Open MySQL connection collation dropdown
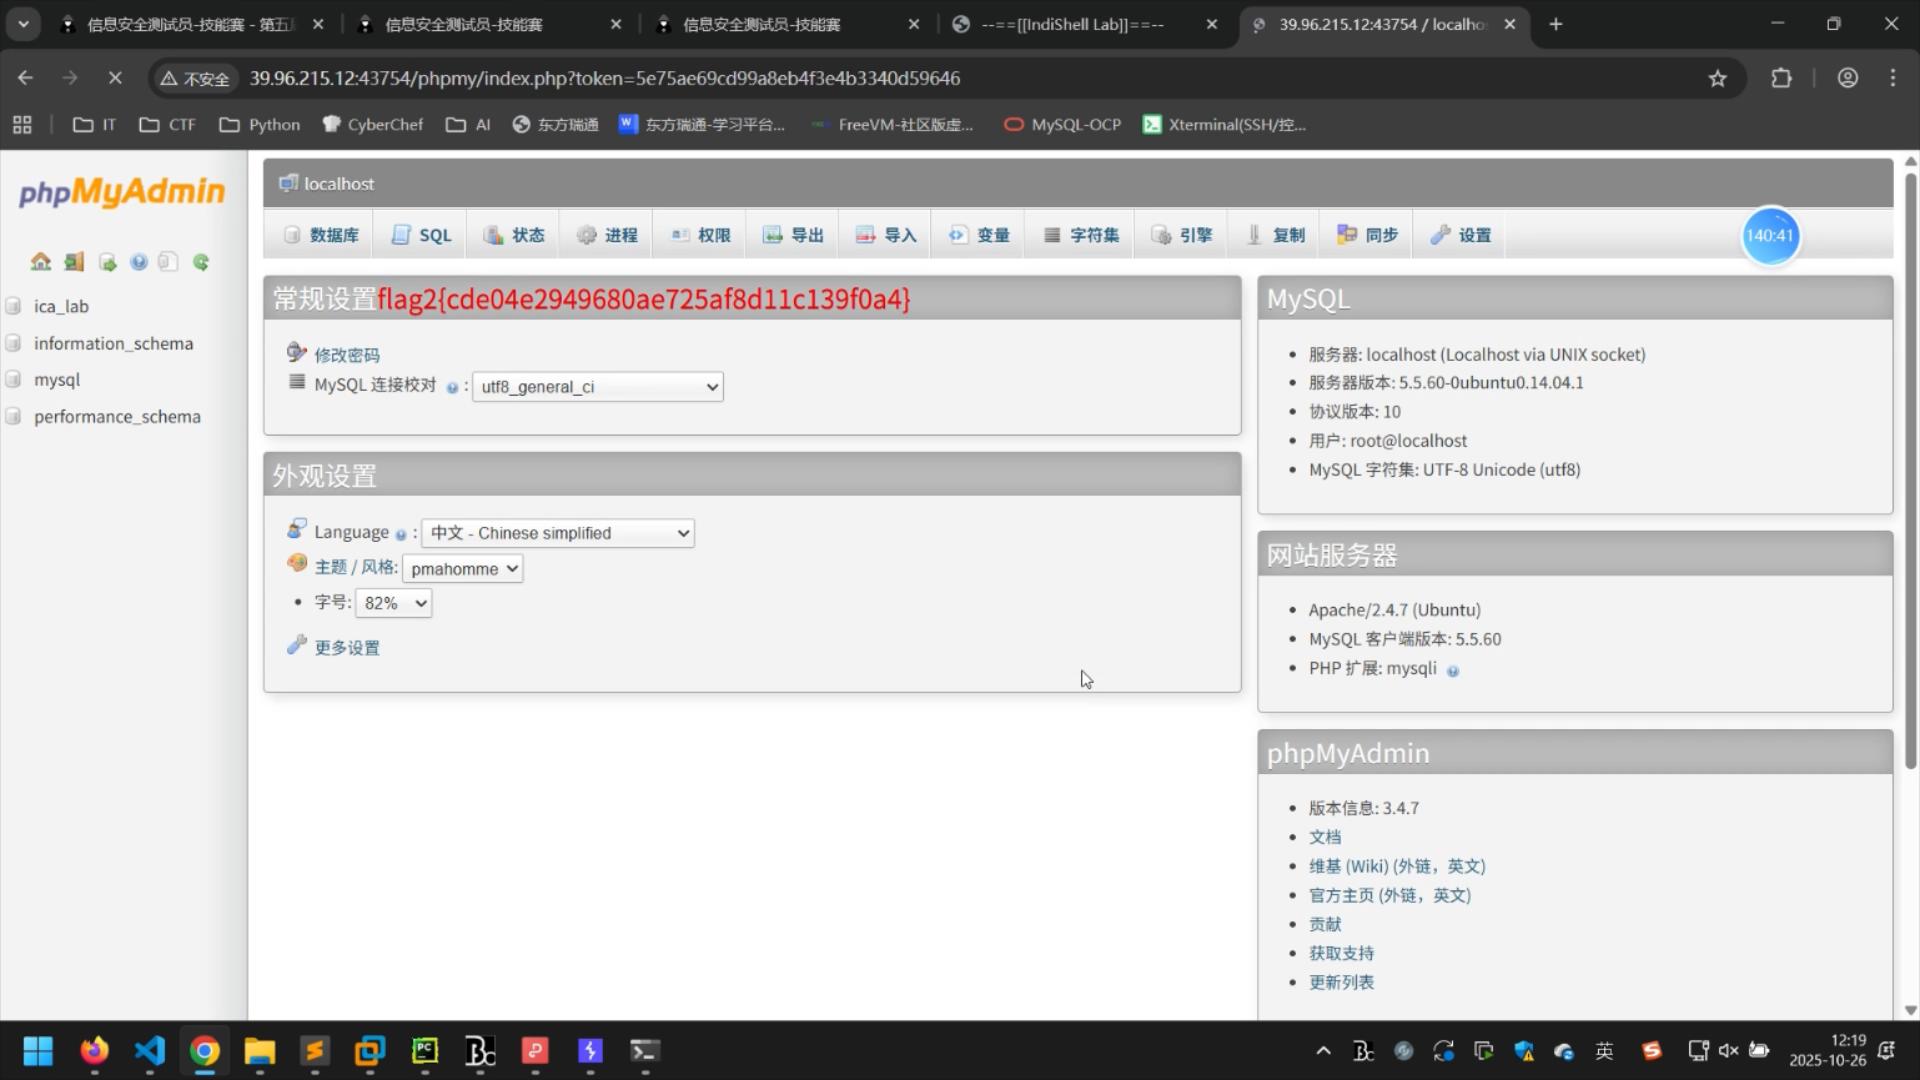 coord(598,387)
